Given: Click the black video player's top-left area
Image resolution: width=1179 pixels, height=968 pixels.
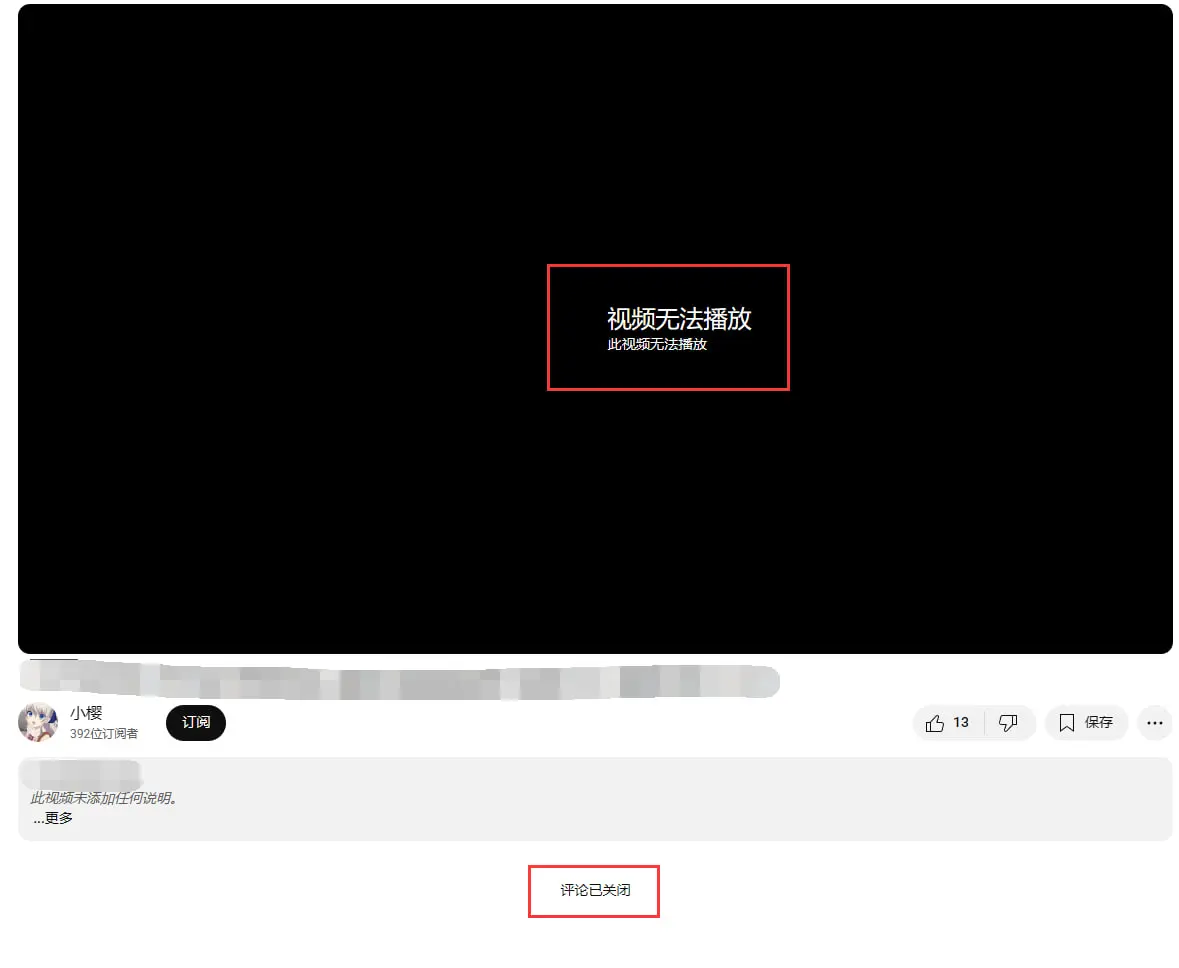Looking at the screenshot, I should click(120, 80).
